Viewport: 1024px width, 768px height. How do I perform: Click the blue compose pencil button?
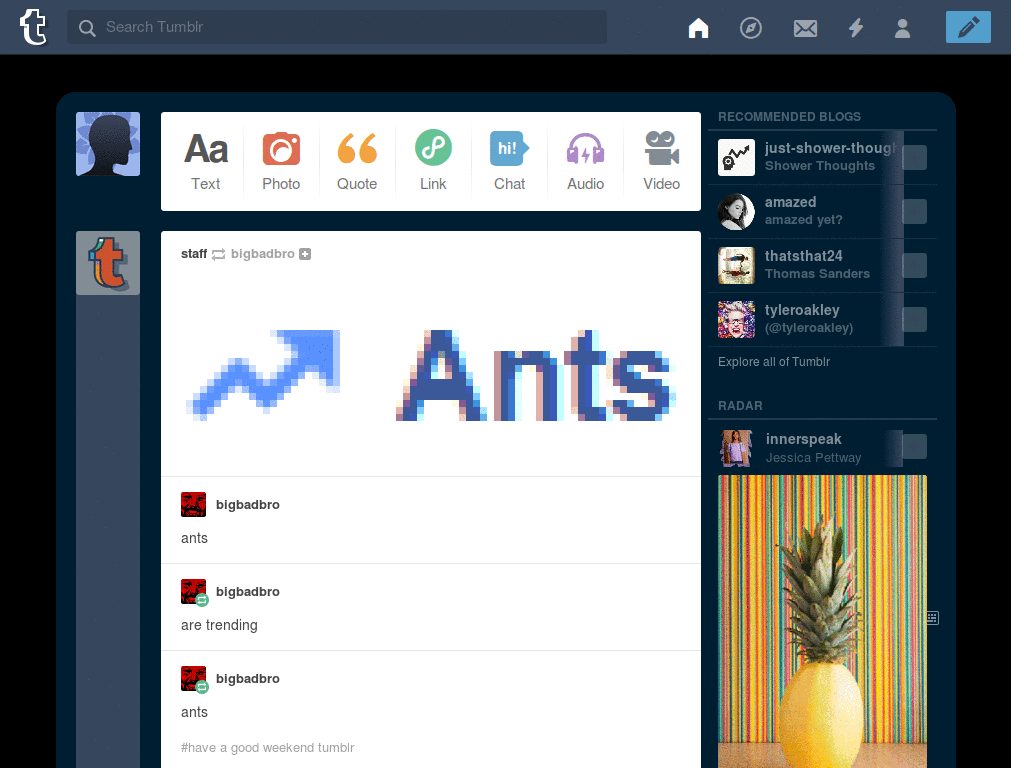(x=968, y=27)
